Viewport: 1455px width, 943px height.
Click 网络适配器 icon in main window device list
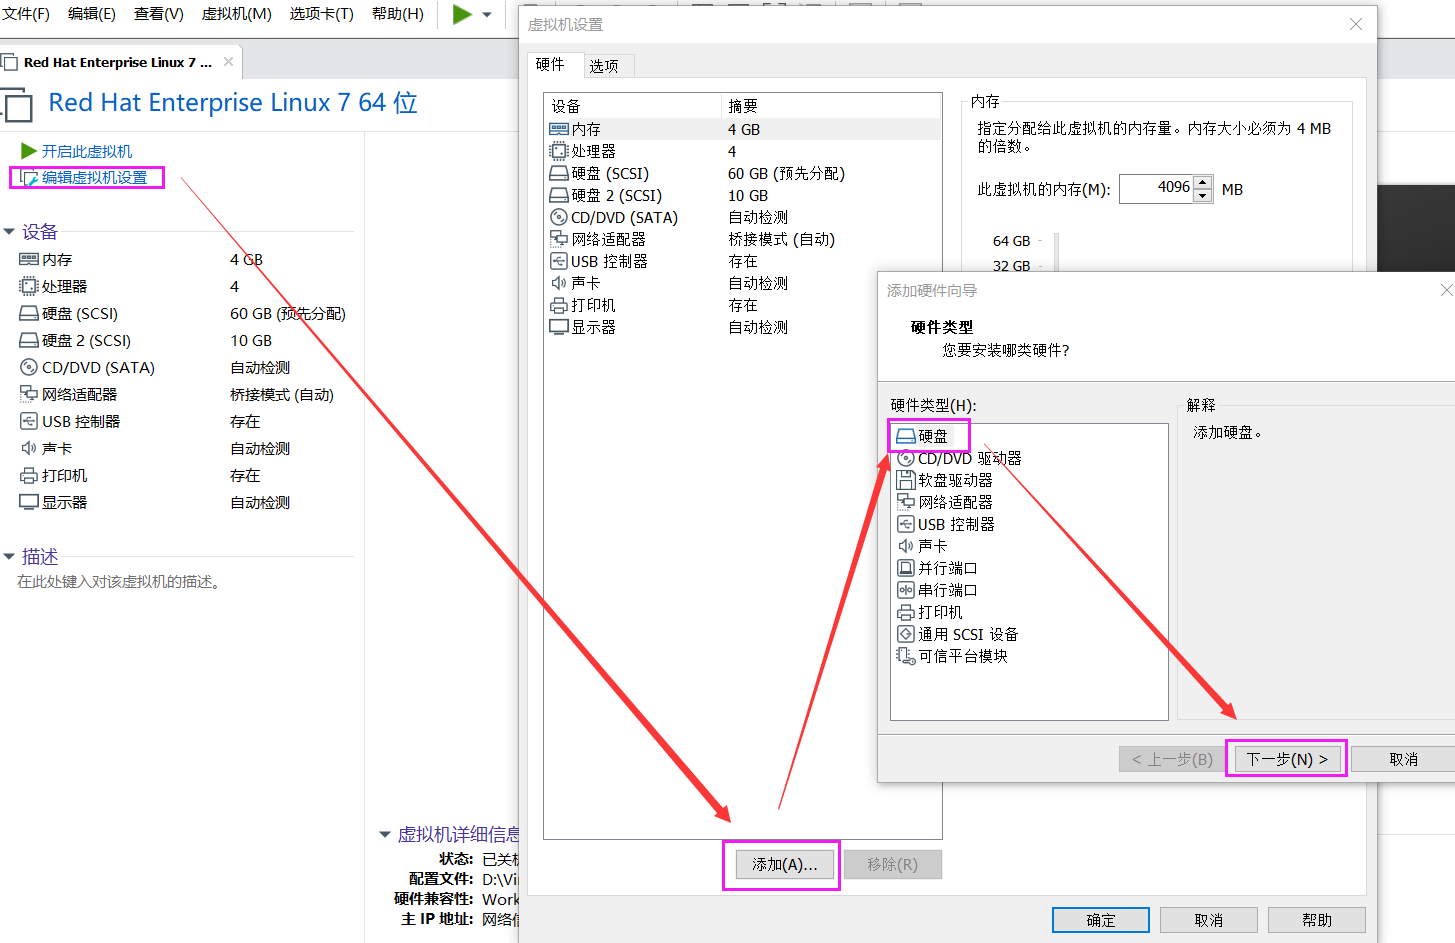point(29,394)
